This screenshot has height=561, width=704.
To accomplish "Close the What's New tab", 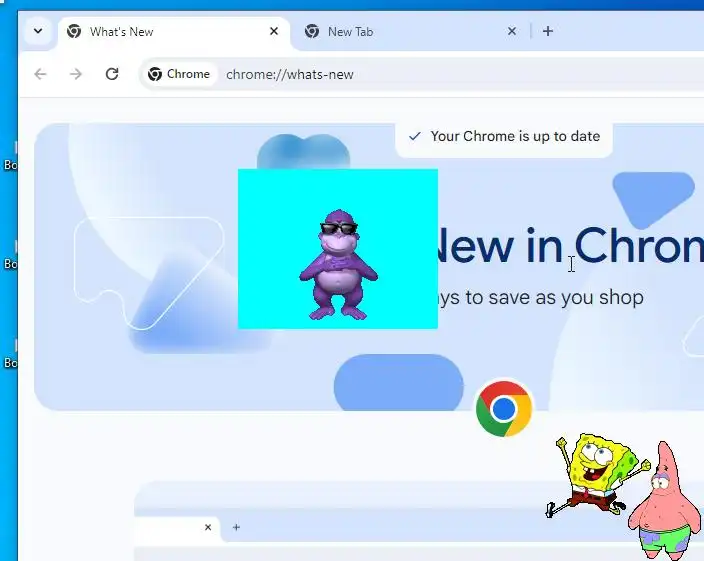I will click(274, 31).
